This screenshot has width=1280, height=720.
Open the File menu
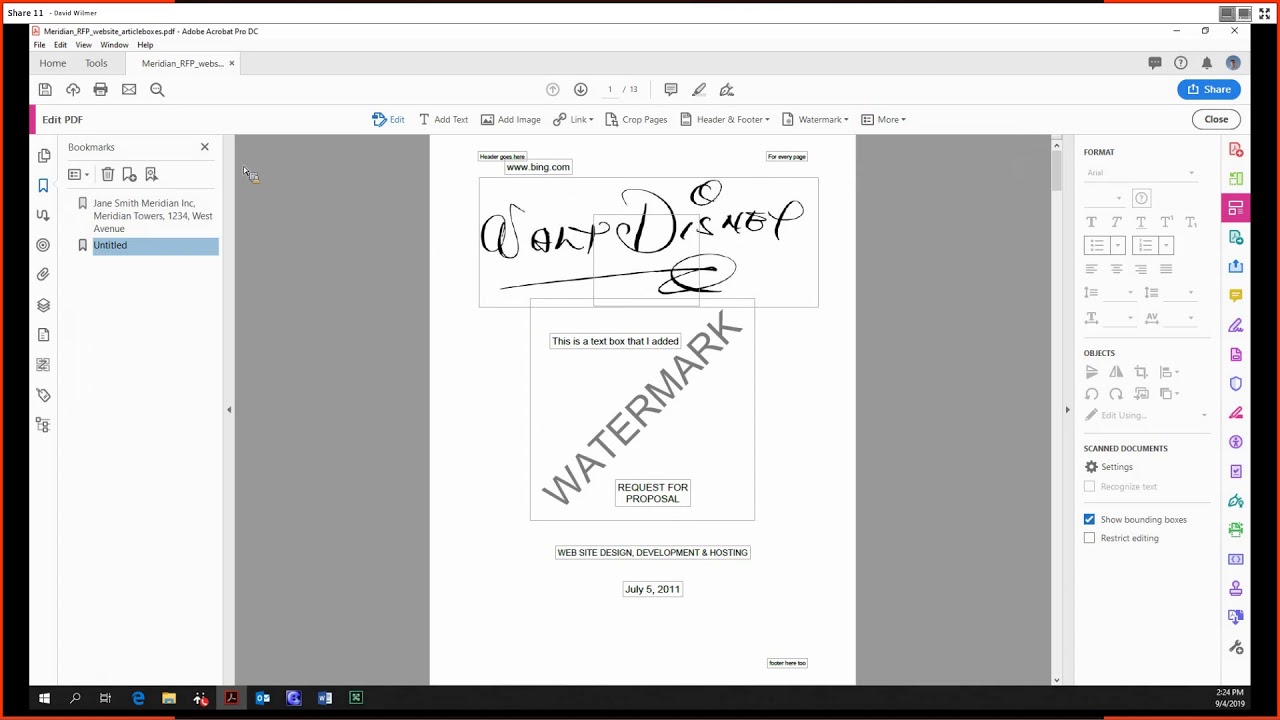pos(39,45)
